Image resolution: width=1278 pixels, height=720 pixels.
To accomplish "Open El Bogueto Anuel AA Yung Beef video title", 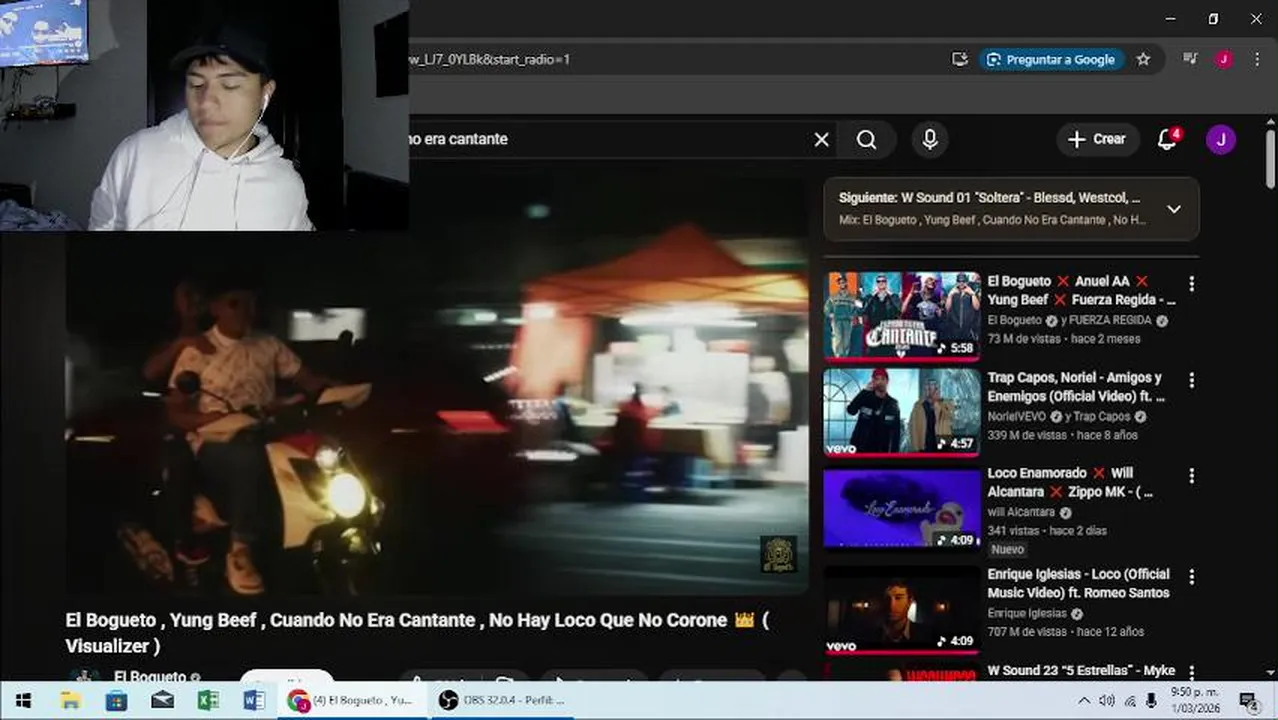I will (1082, 291).
